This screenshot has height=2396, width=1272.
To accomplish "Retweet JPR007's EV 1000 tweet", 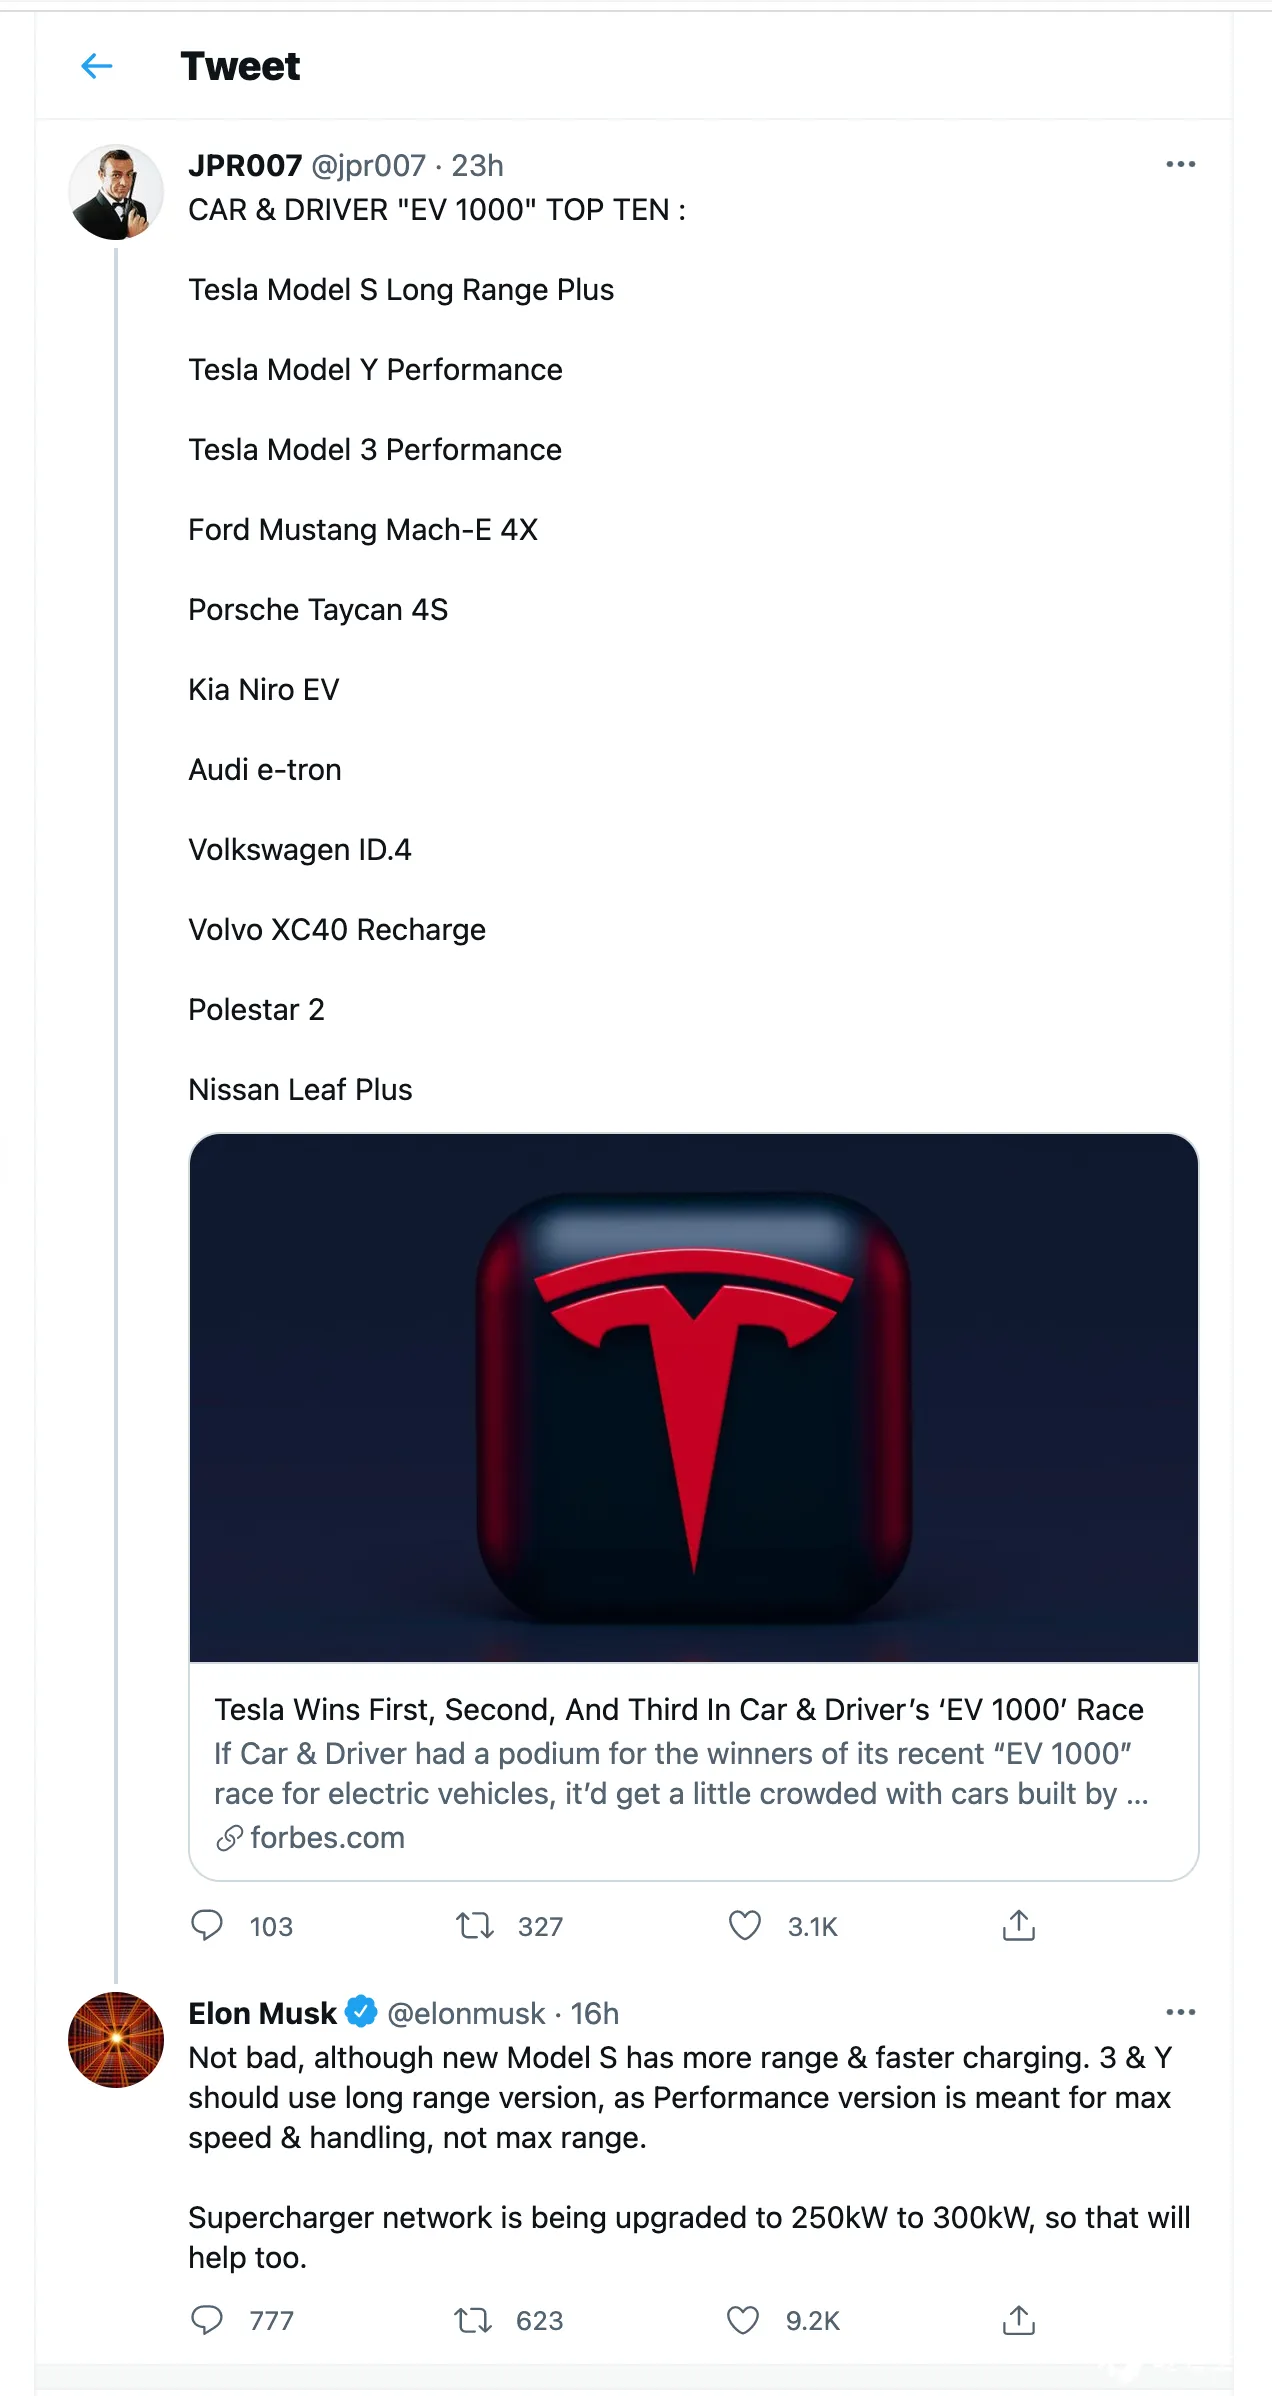I will coord(475,1925).
